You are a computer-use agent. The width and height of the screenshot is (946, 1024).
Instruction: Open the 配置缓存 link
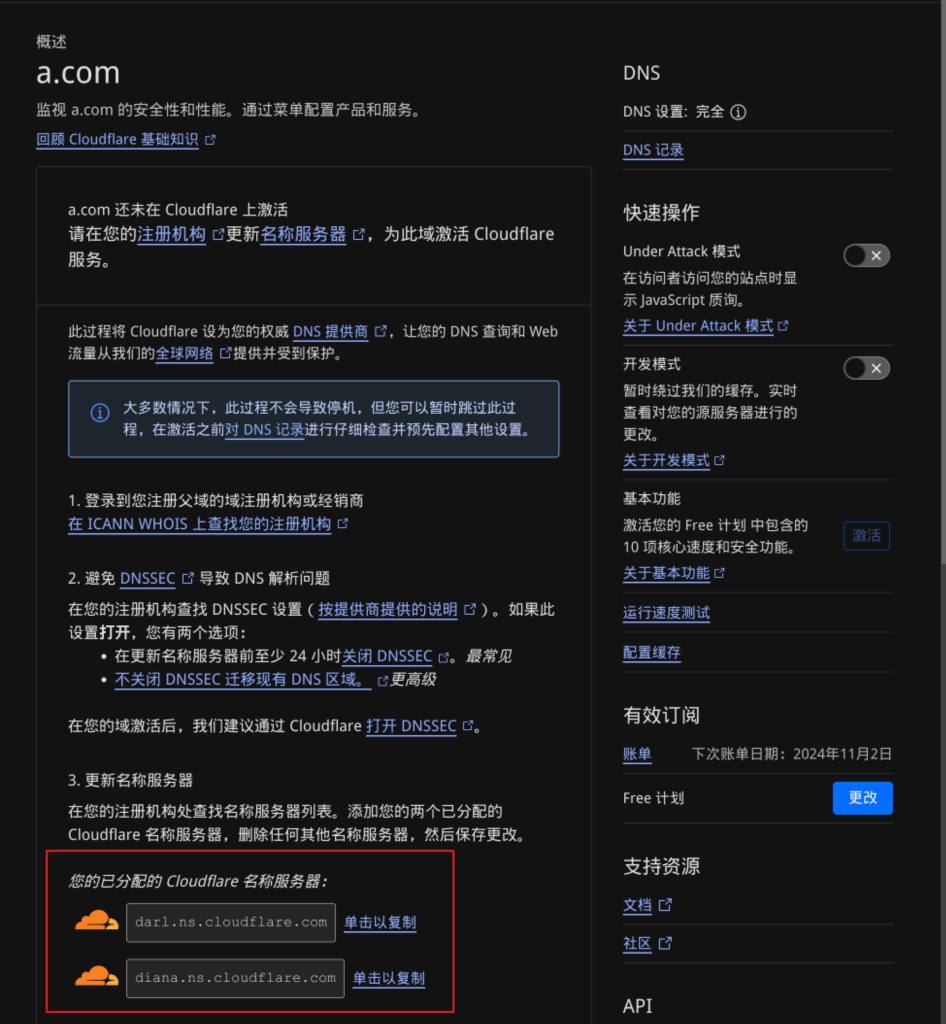(x=652, y=653)
